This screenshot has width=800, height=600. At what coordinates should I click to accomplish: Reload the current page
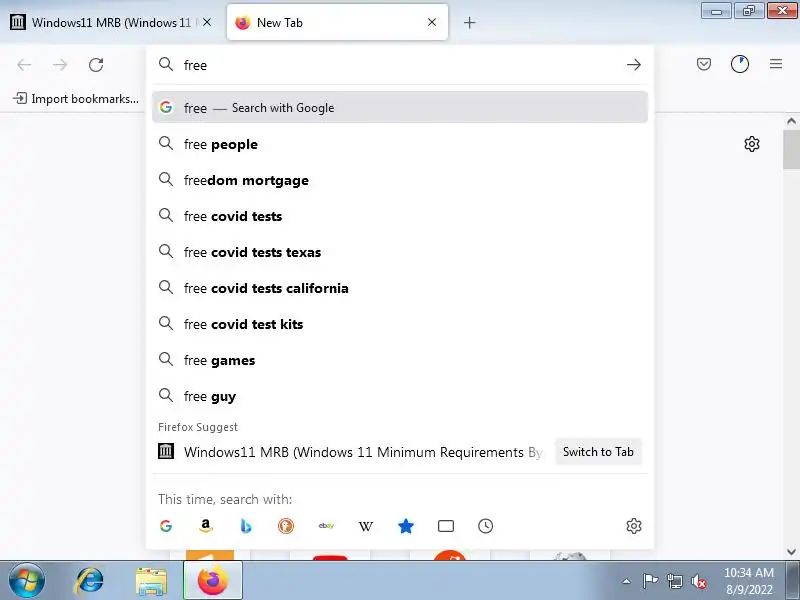(96, 65)
